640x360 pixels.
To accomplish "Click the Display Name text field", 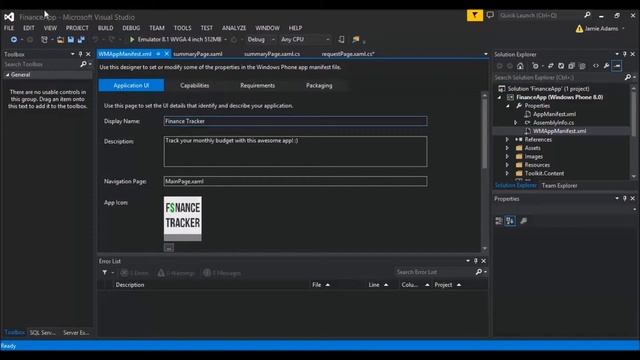I will [x=296, y=121].
